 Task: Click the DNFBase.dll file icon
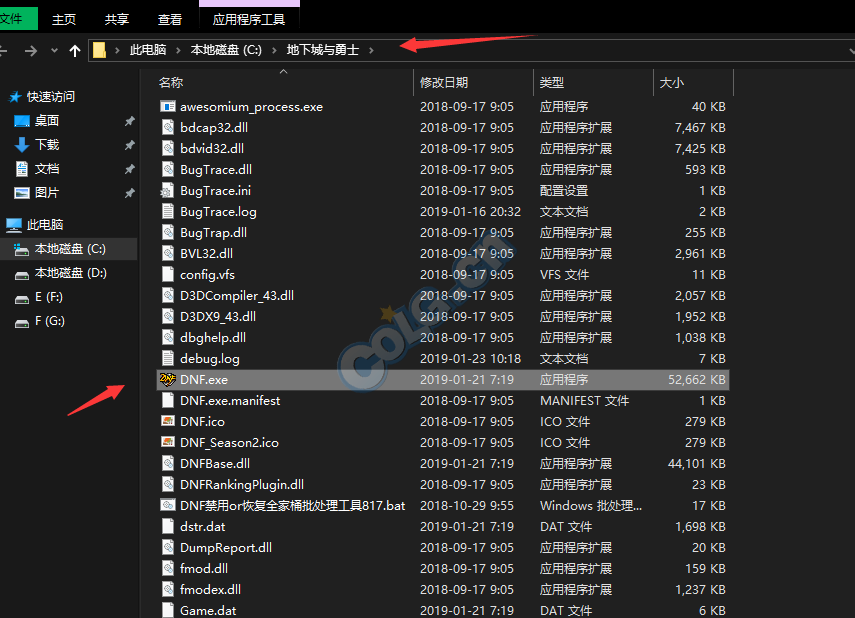(x=167, y=463)
